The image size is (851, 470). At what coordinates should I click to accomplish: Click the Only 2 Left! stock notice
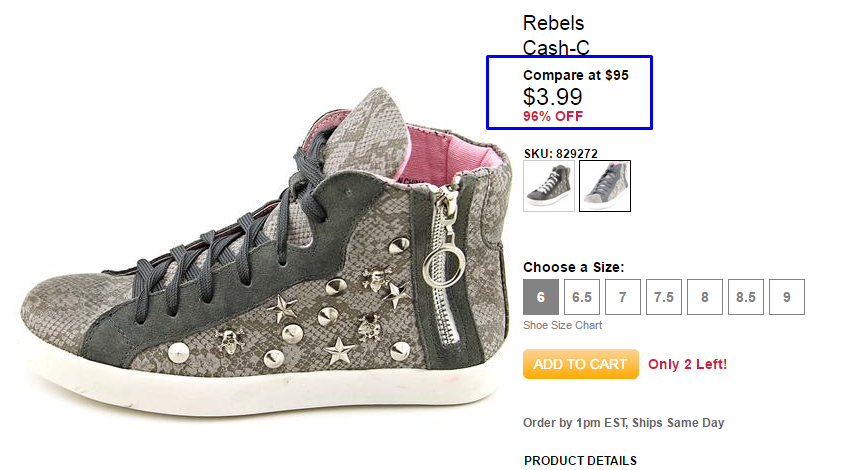click(688, 364)
